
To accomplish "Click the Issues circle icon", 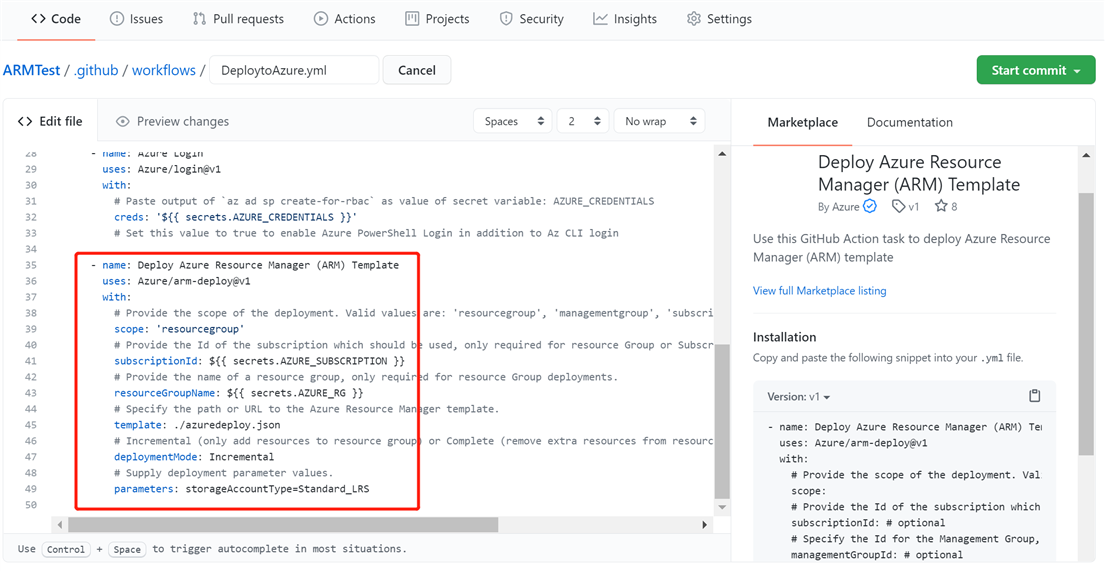I will (116, 19).
